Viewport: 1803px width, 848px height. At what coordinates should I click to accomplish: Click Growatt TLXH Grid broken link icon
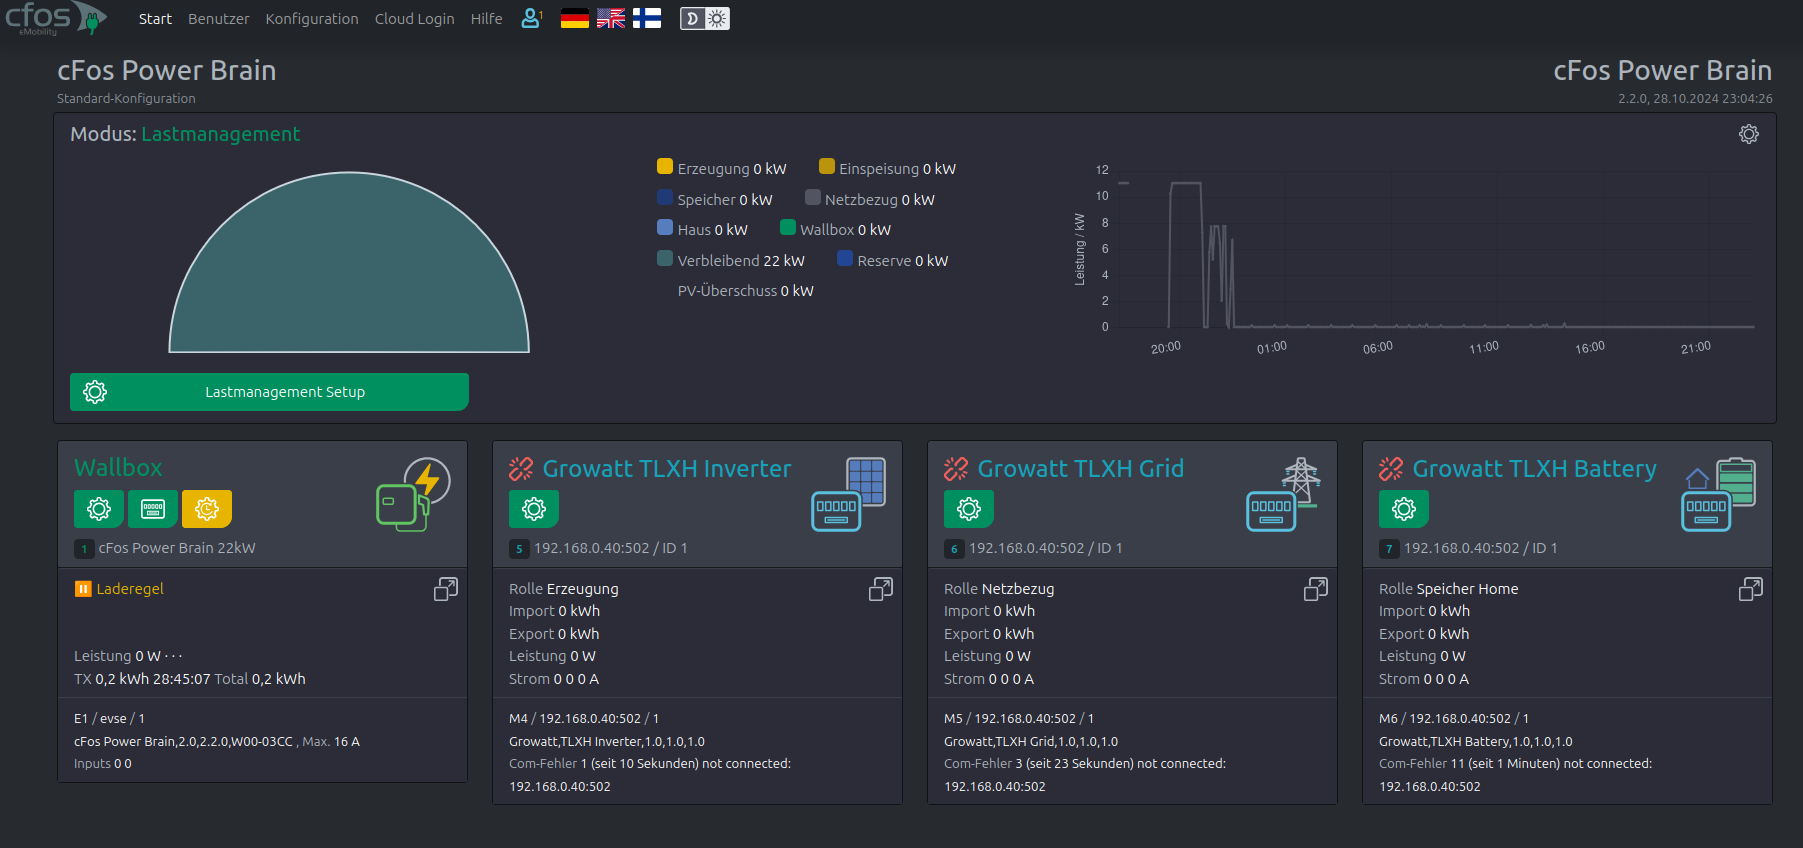[x=956, y=468]
